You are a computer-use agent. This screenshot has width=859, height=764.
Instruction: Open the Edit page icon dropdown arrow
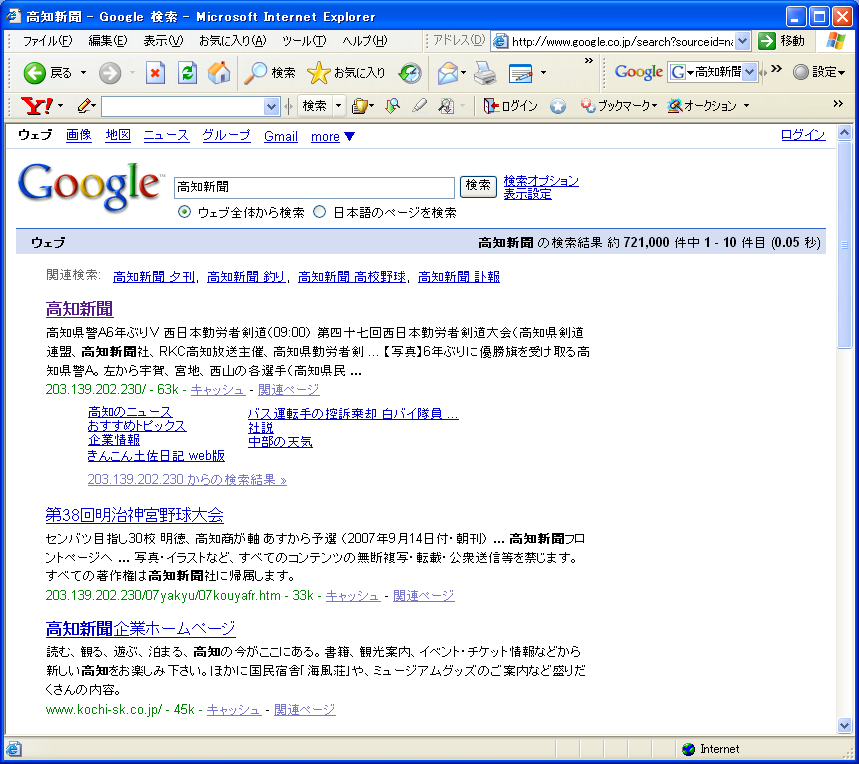coord(543,72)
